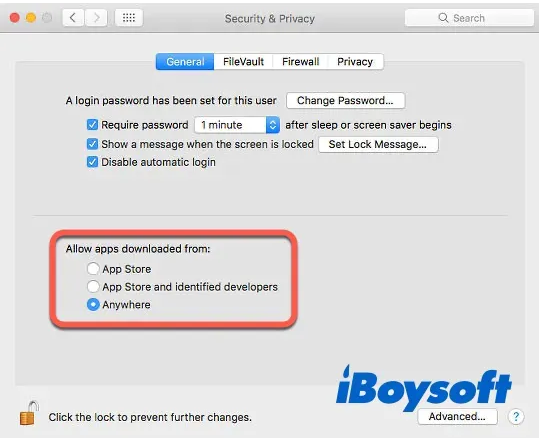Switch to the Privacy tab
The width and height of the screenshot is (540, 439).
(355, 62)
